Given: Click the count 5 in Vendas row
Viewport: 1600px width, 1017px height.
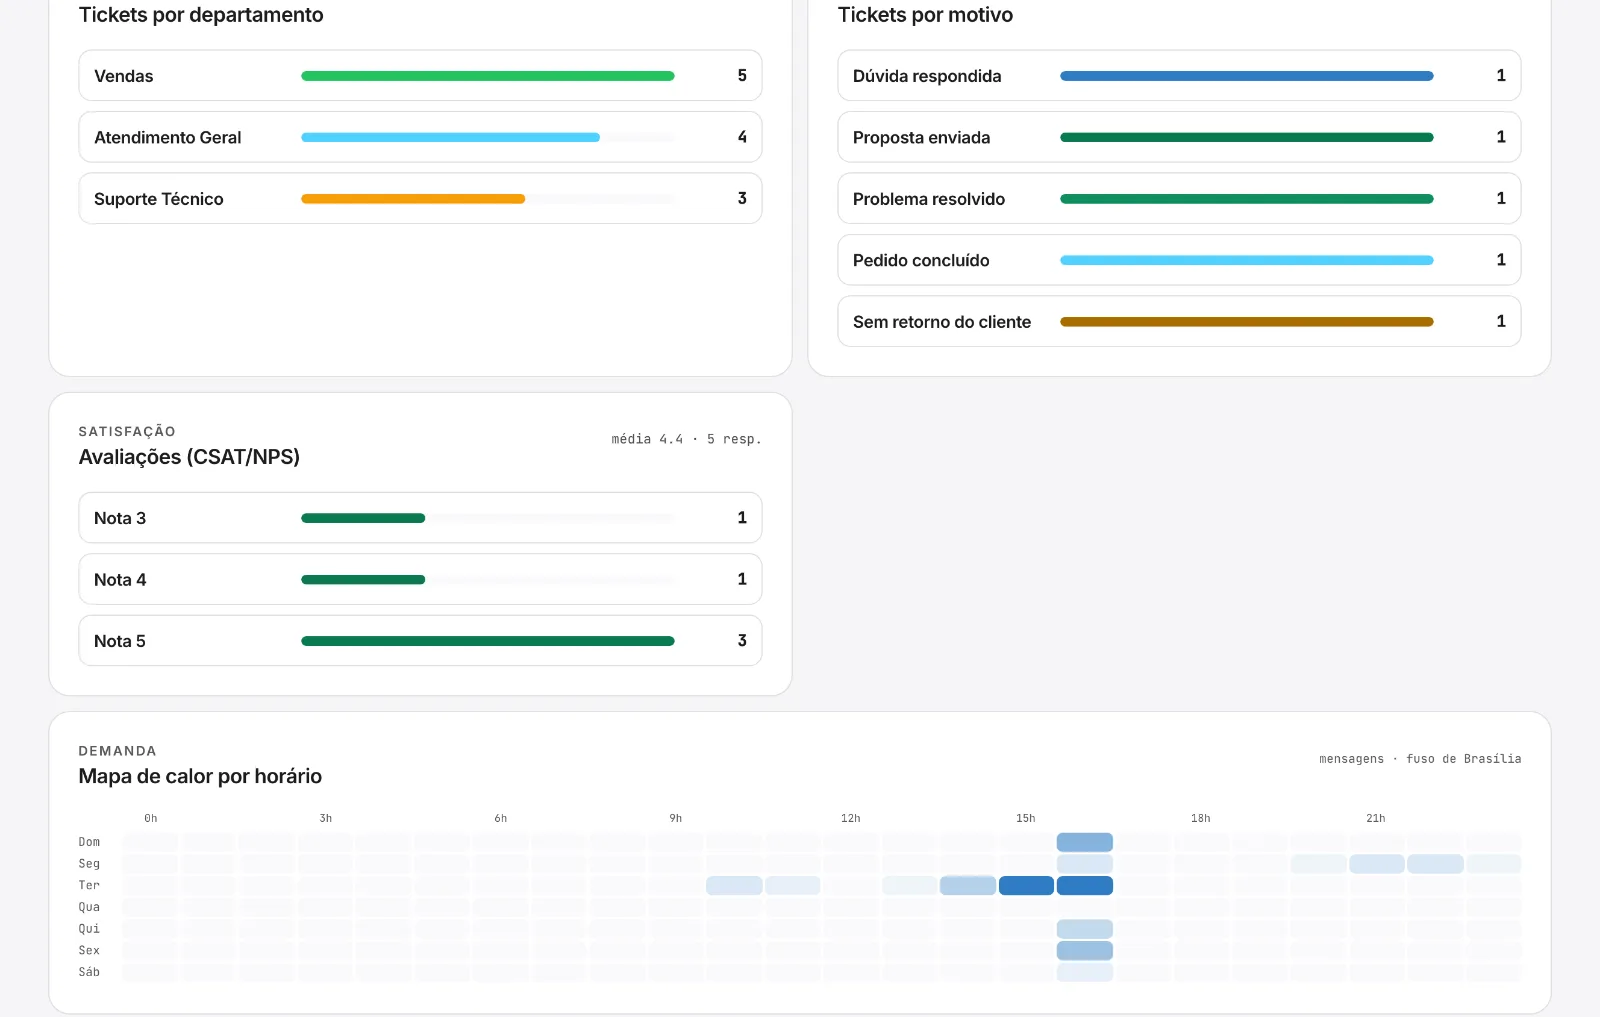Looking at the screenshot, I should point(742,76).
